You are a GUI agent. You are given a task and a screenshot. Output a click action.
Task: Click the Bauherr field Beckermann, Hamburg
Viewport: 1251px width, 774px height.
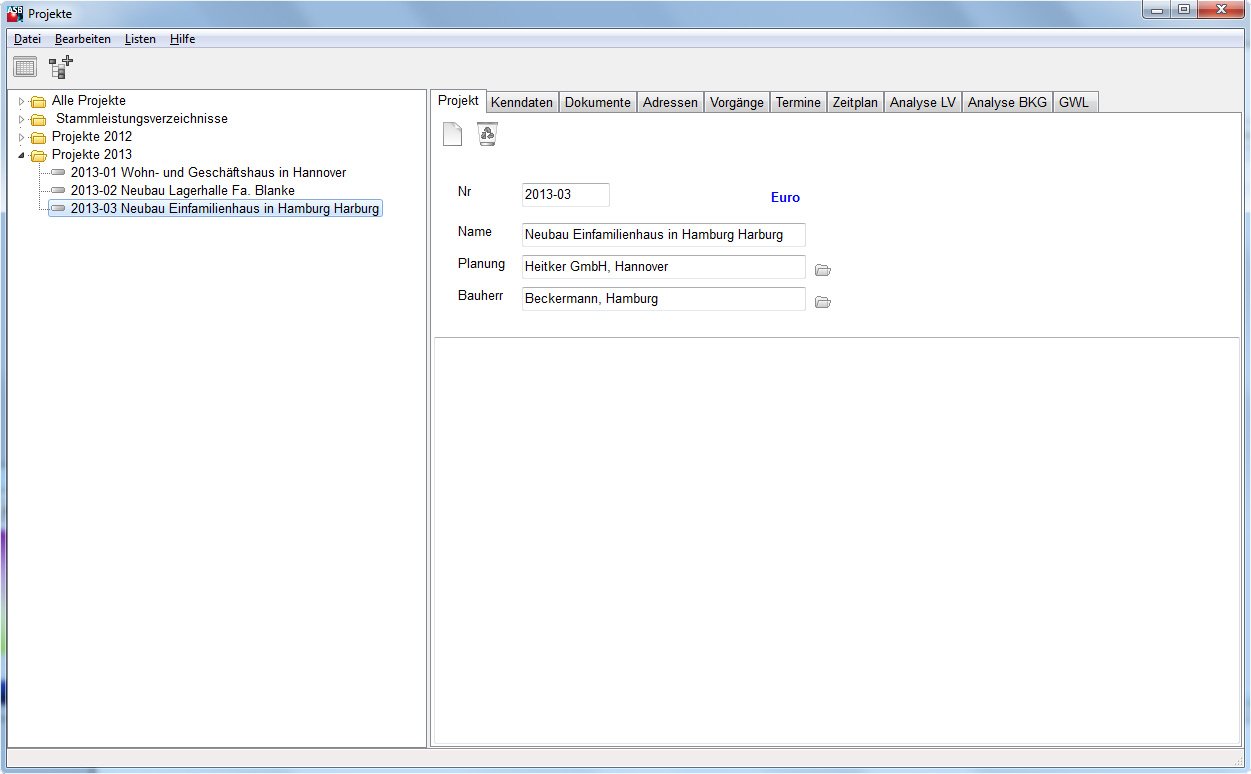click(663, 299)
